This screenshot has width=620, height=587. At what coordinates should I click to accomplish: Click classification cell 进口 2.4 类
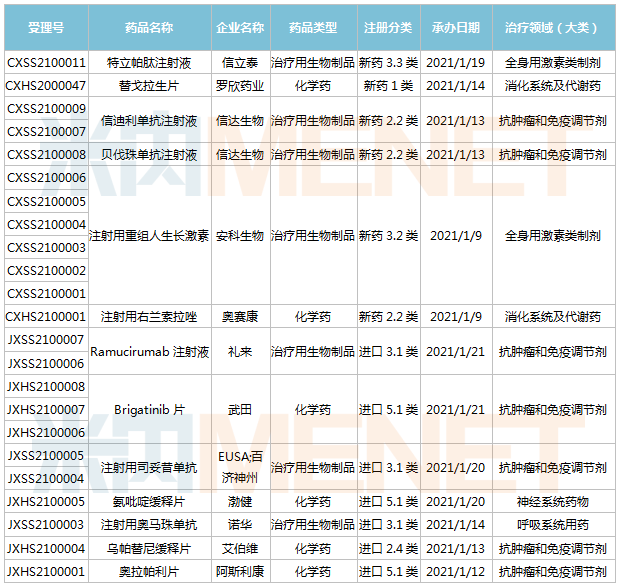pos(388,549)
